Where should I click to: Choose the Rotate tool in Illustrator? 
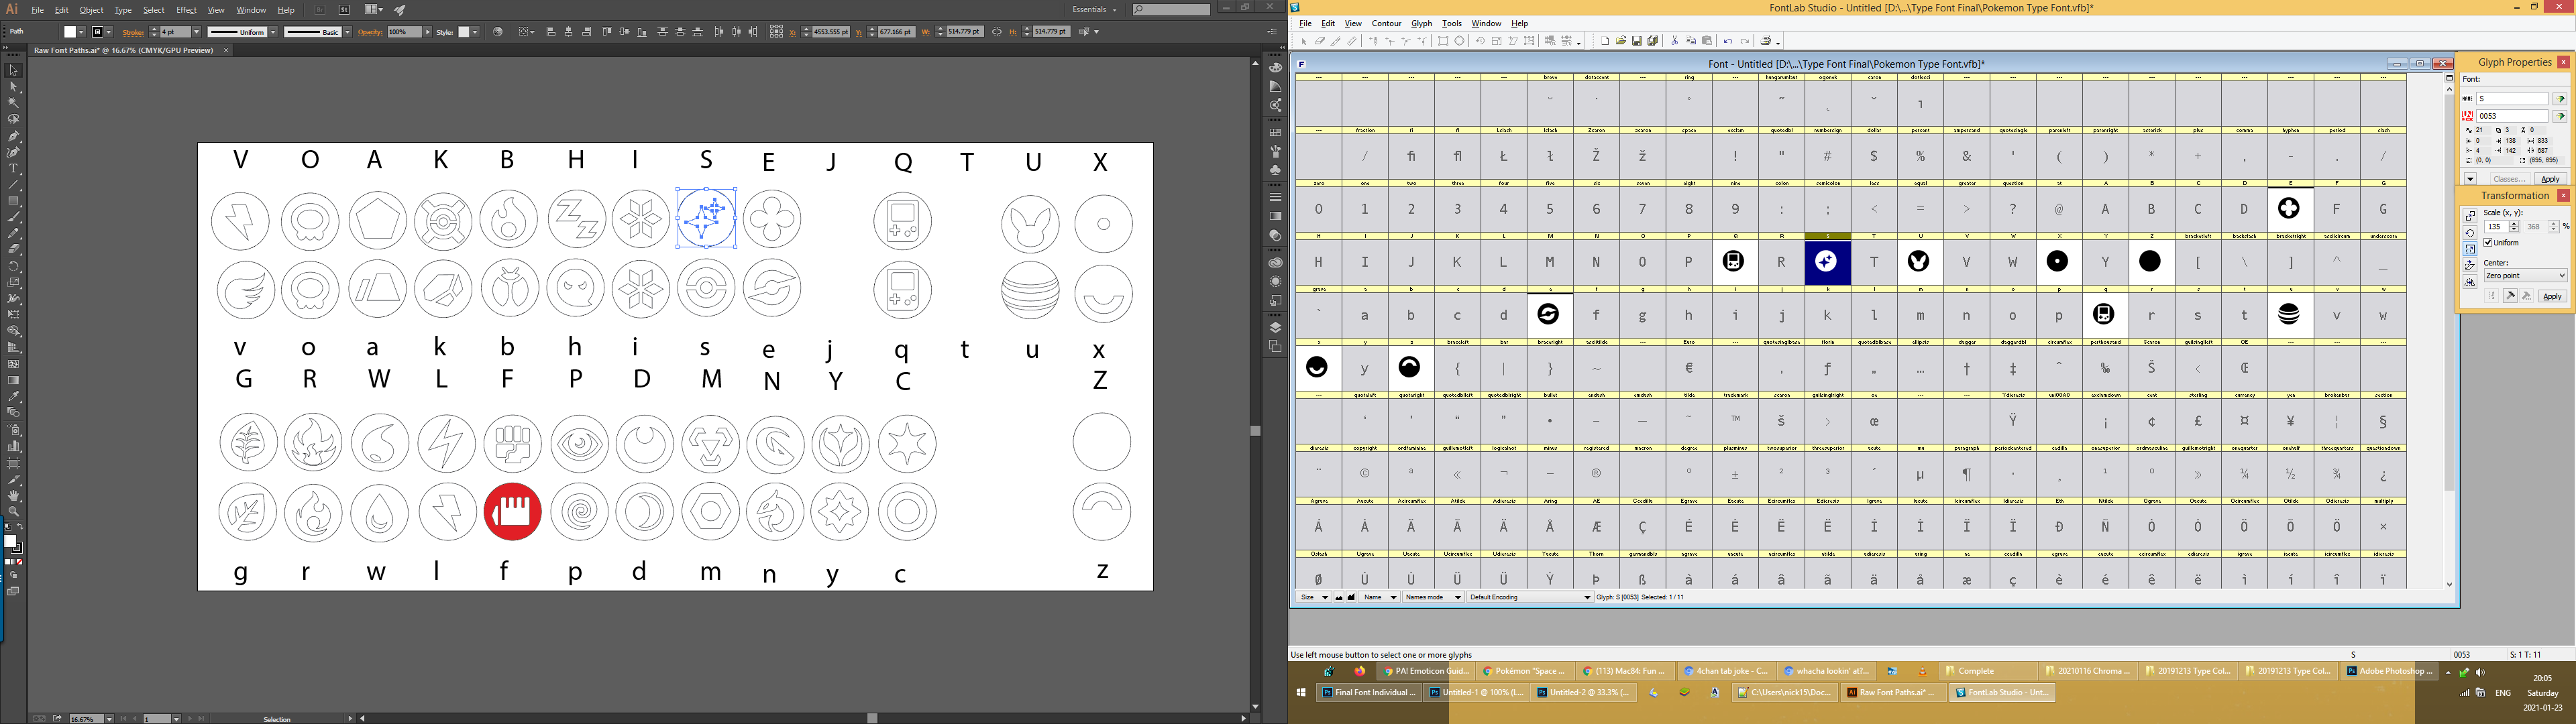coord(14,266)
